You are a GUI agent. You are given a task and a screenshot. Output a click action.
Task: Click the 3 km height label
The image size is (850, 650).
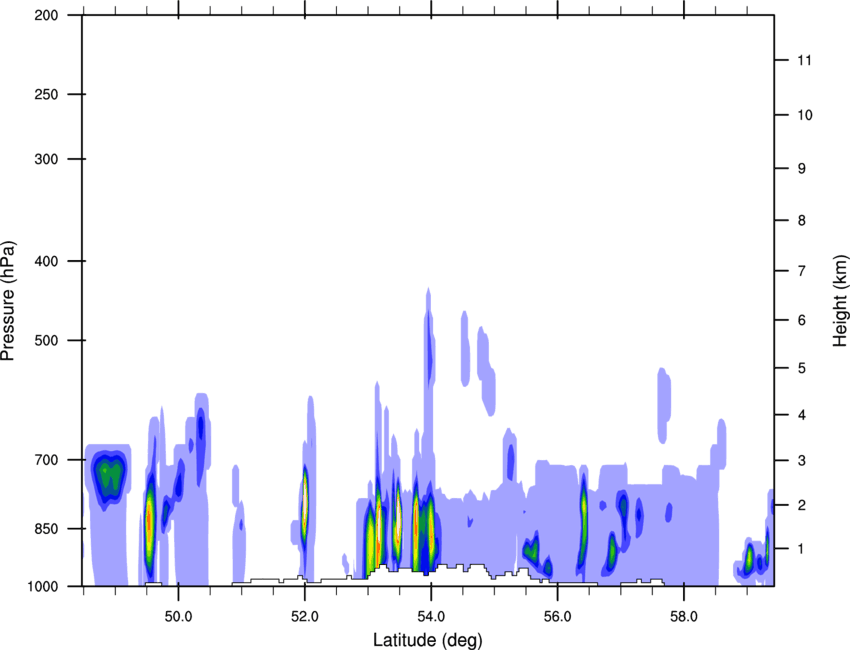[802, 460]
